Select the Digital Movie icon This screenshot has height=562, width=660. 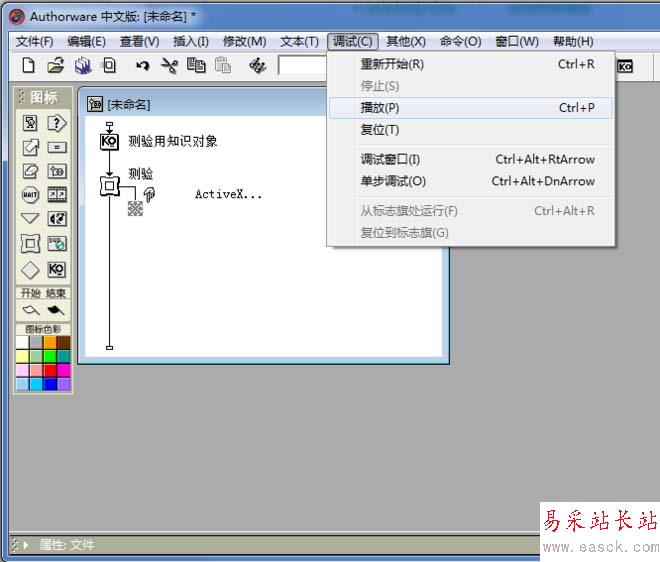coord(57,194)
